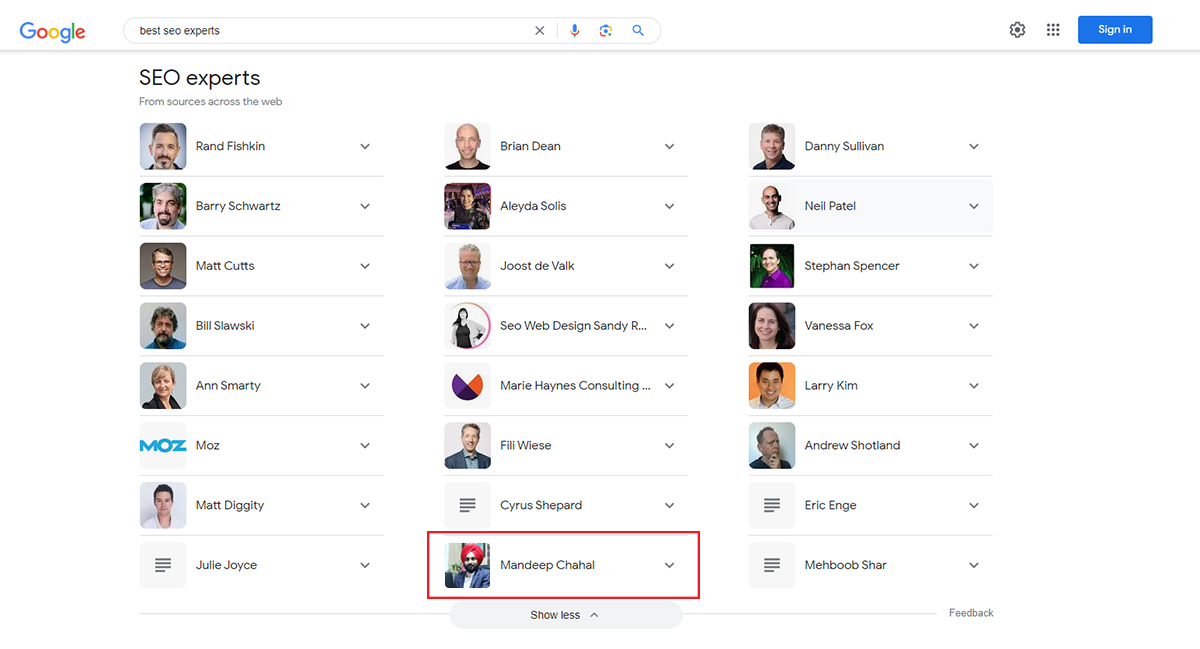Open the Google apps grid

click(x=1053, y=30)
